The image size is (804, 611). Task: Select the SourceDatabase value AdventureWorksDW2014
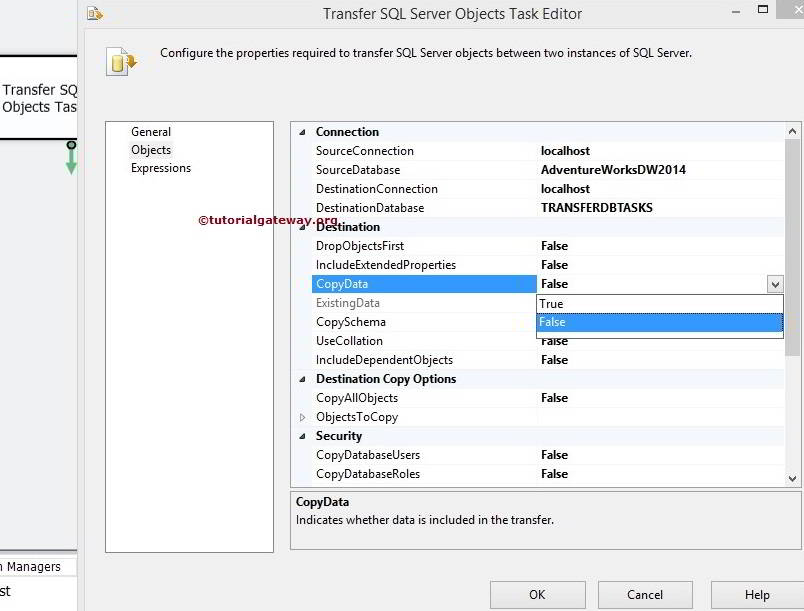point(609,169)
